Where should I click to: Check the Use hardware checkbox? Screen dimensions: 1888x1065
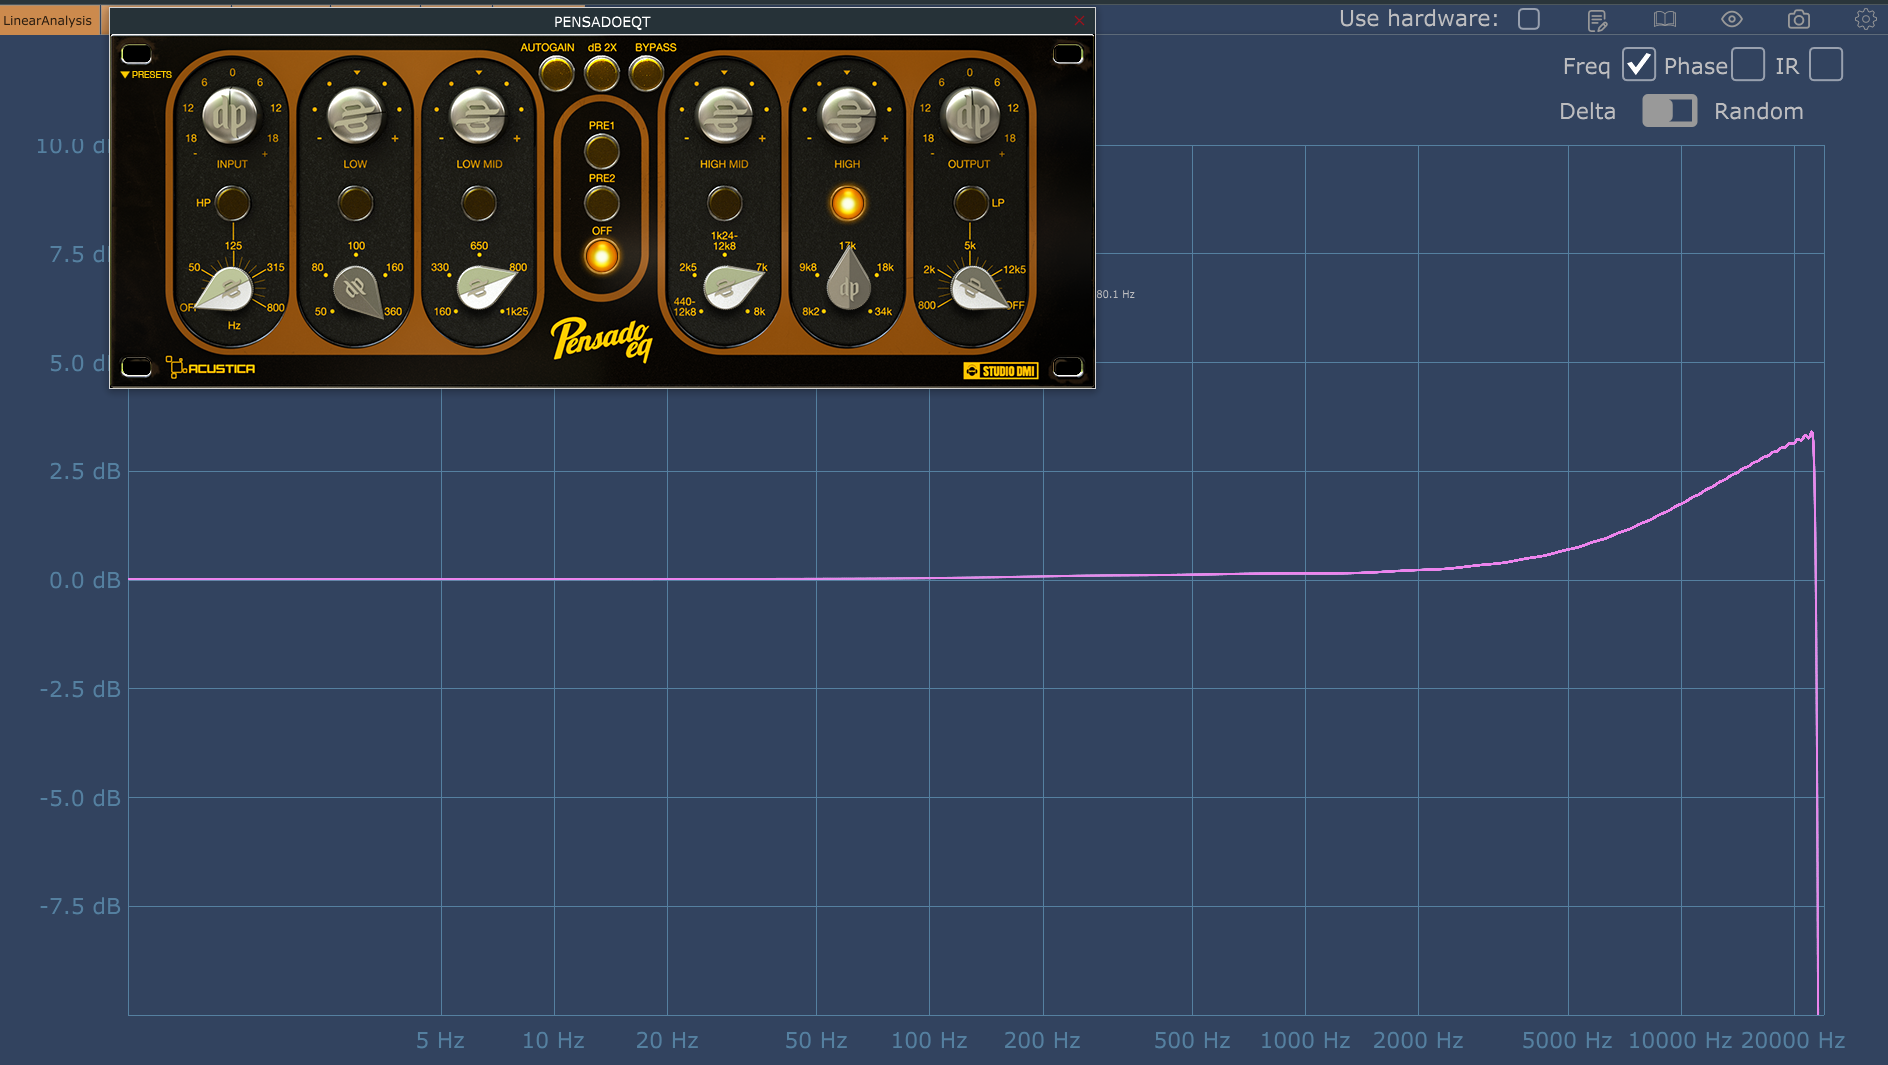click(x=1528, y=19)
